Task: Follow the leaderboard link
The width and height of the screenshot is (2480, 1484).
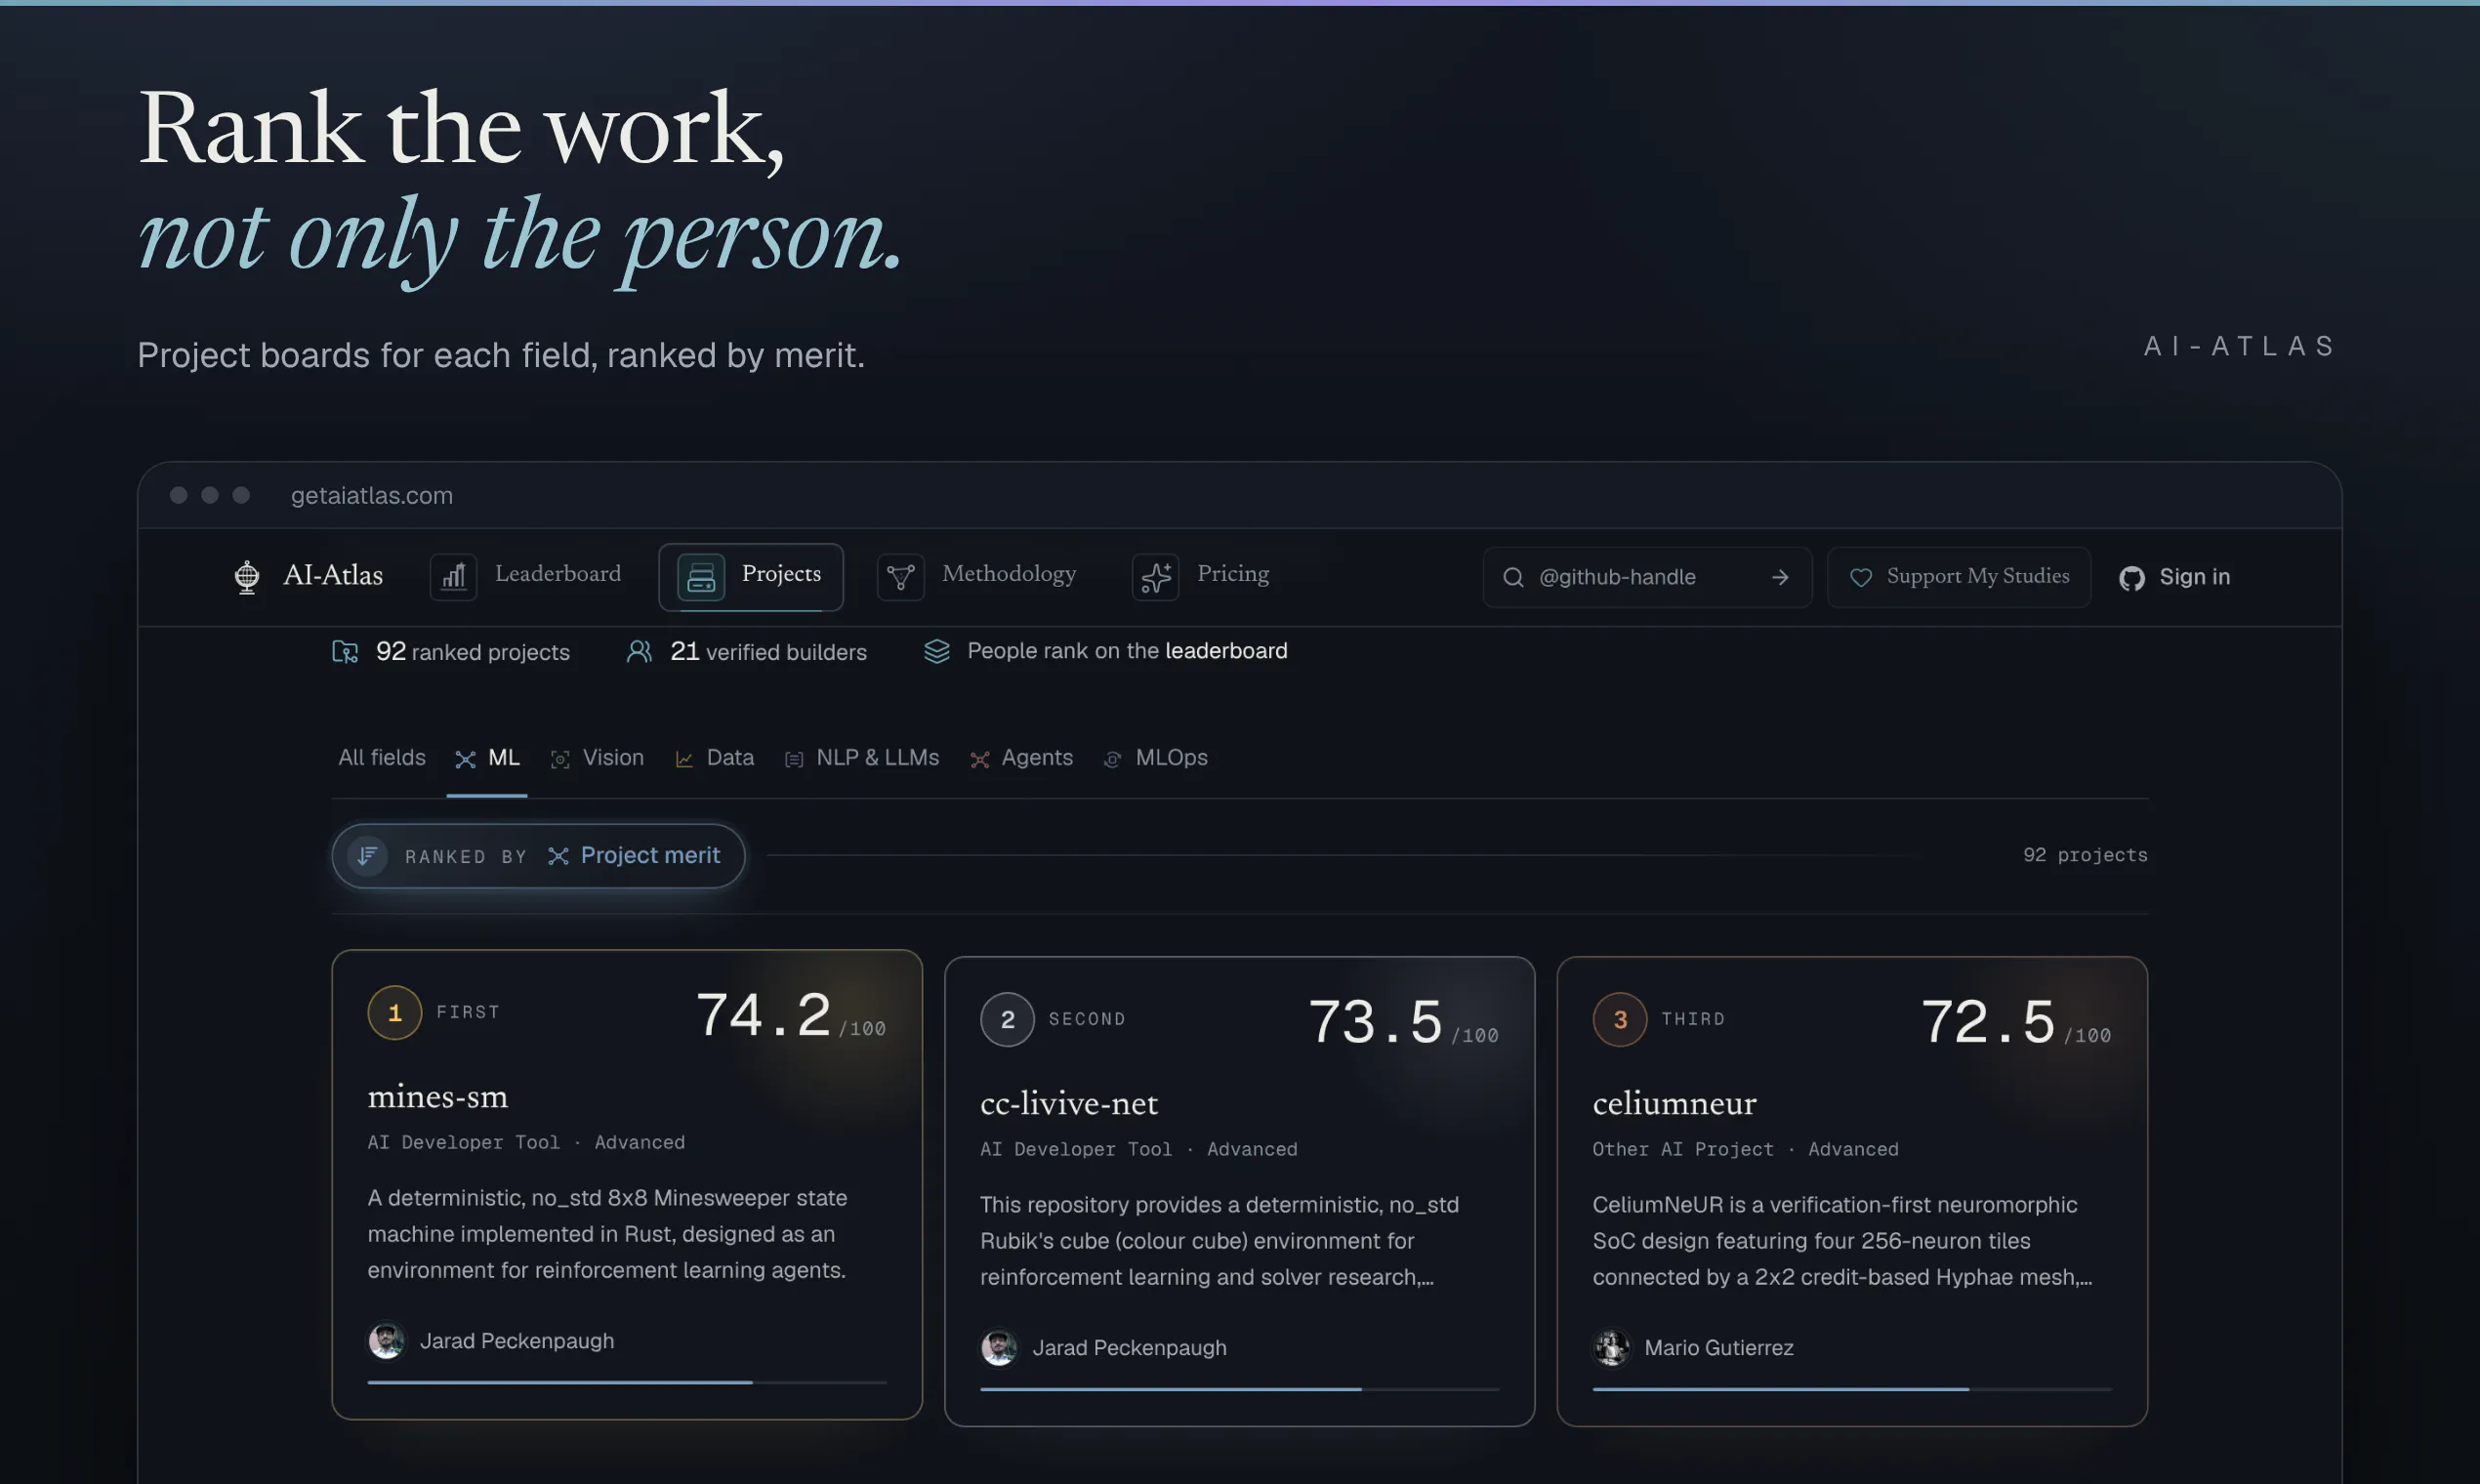Action: pyautogui.click(x=1226, y=651)
